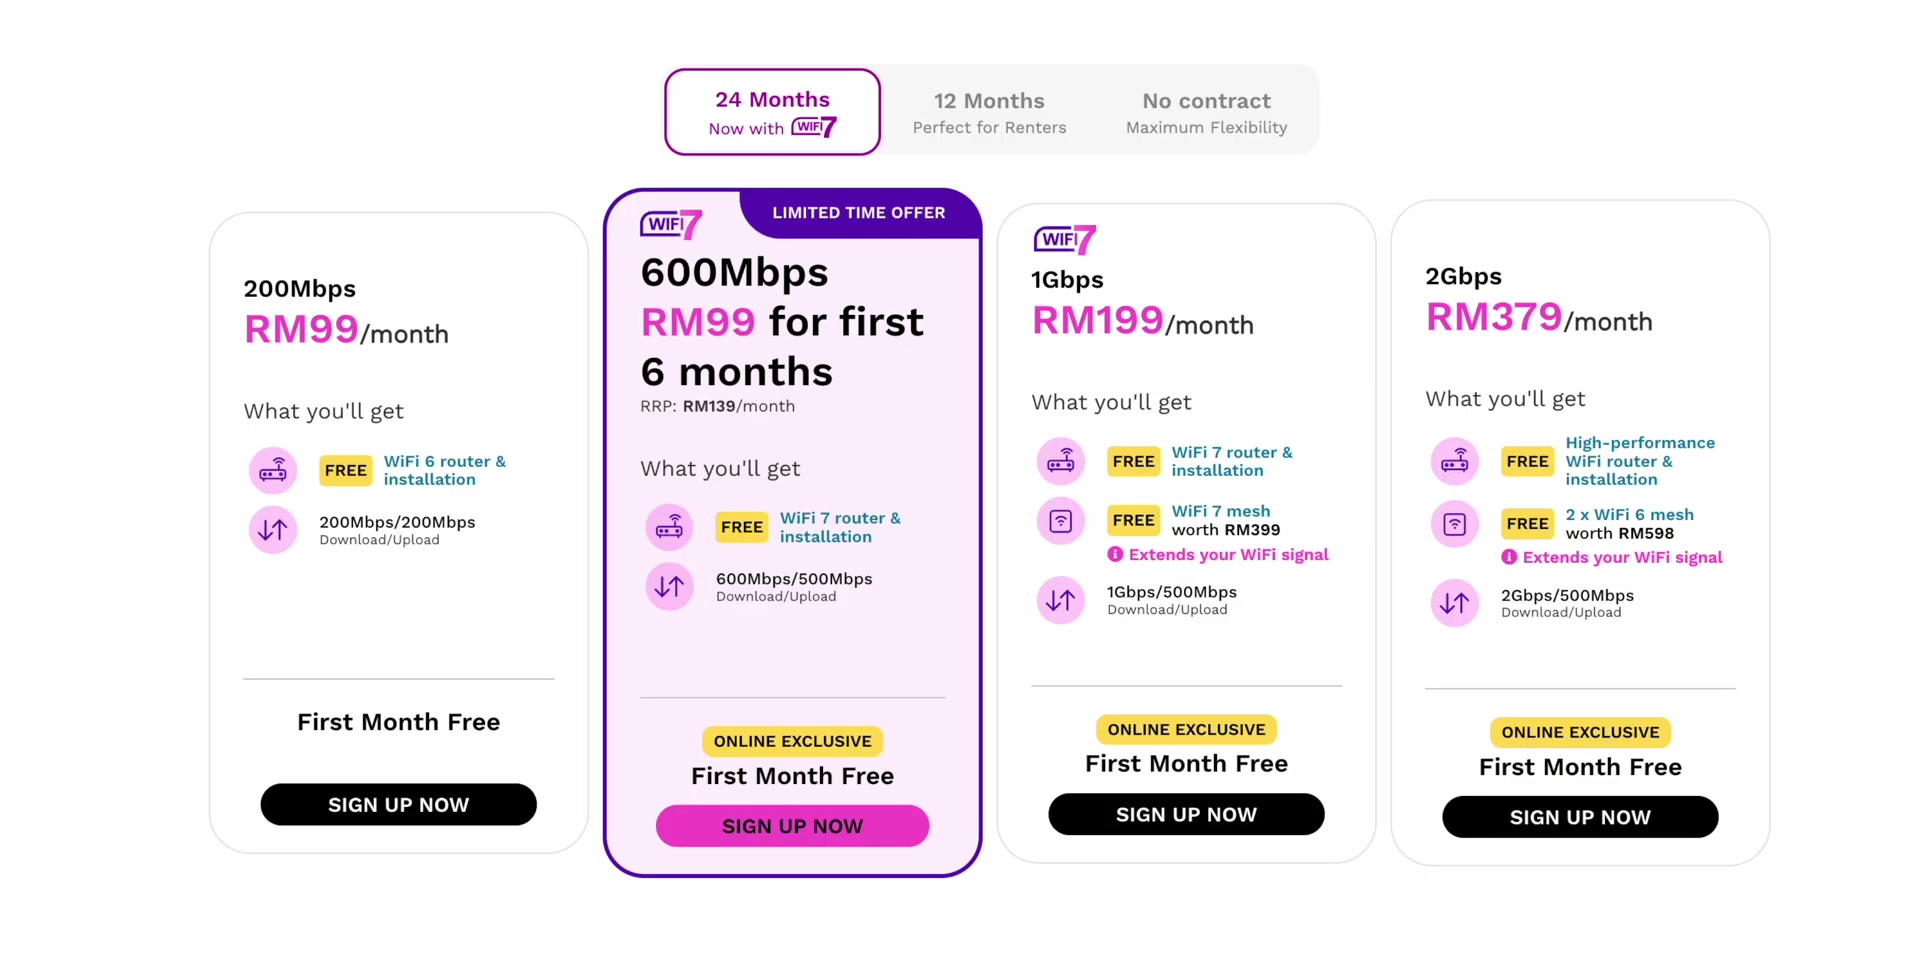The image size is (1920, 960).
Task: Click the WiFi 7 logo on 1Gbps card
Action: (x=1065, y=239)
